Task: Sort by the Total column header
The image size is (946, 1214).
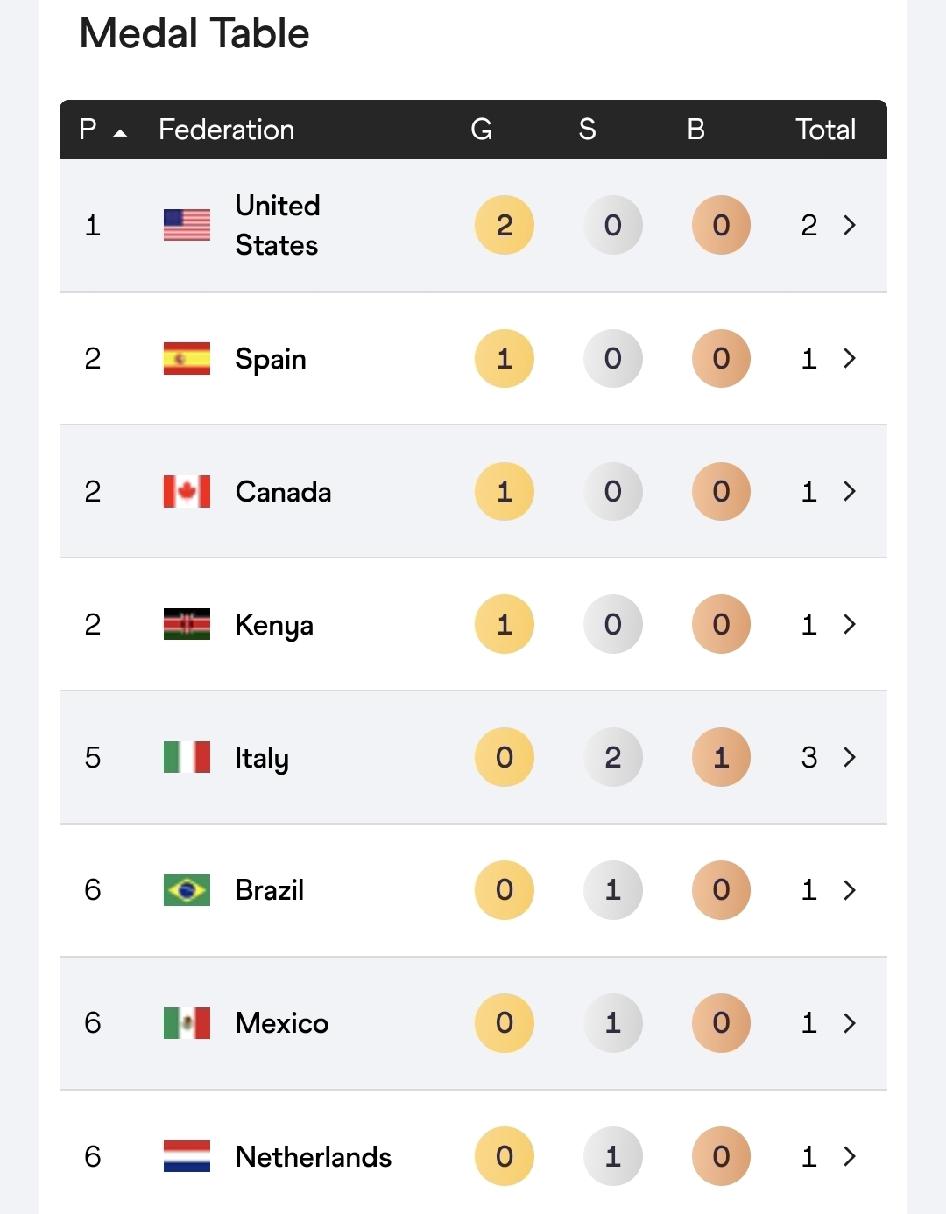Action: point(825,129)
